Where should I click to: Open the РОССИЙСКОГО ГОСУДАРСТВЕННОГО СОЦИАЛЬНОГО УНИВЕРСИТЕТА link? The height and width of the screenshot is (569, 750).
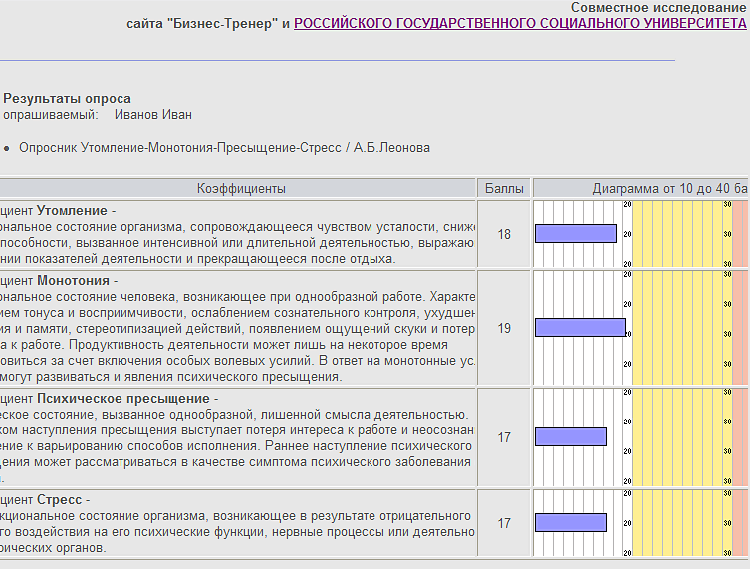(520, 23)
